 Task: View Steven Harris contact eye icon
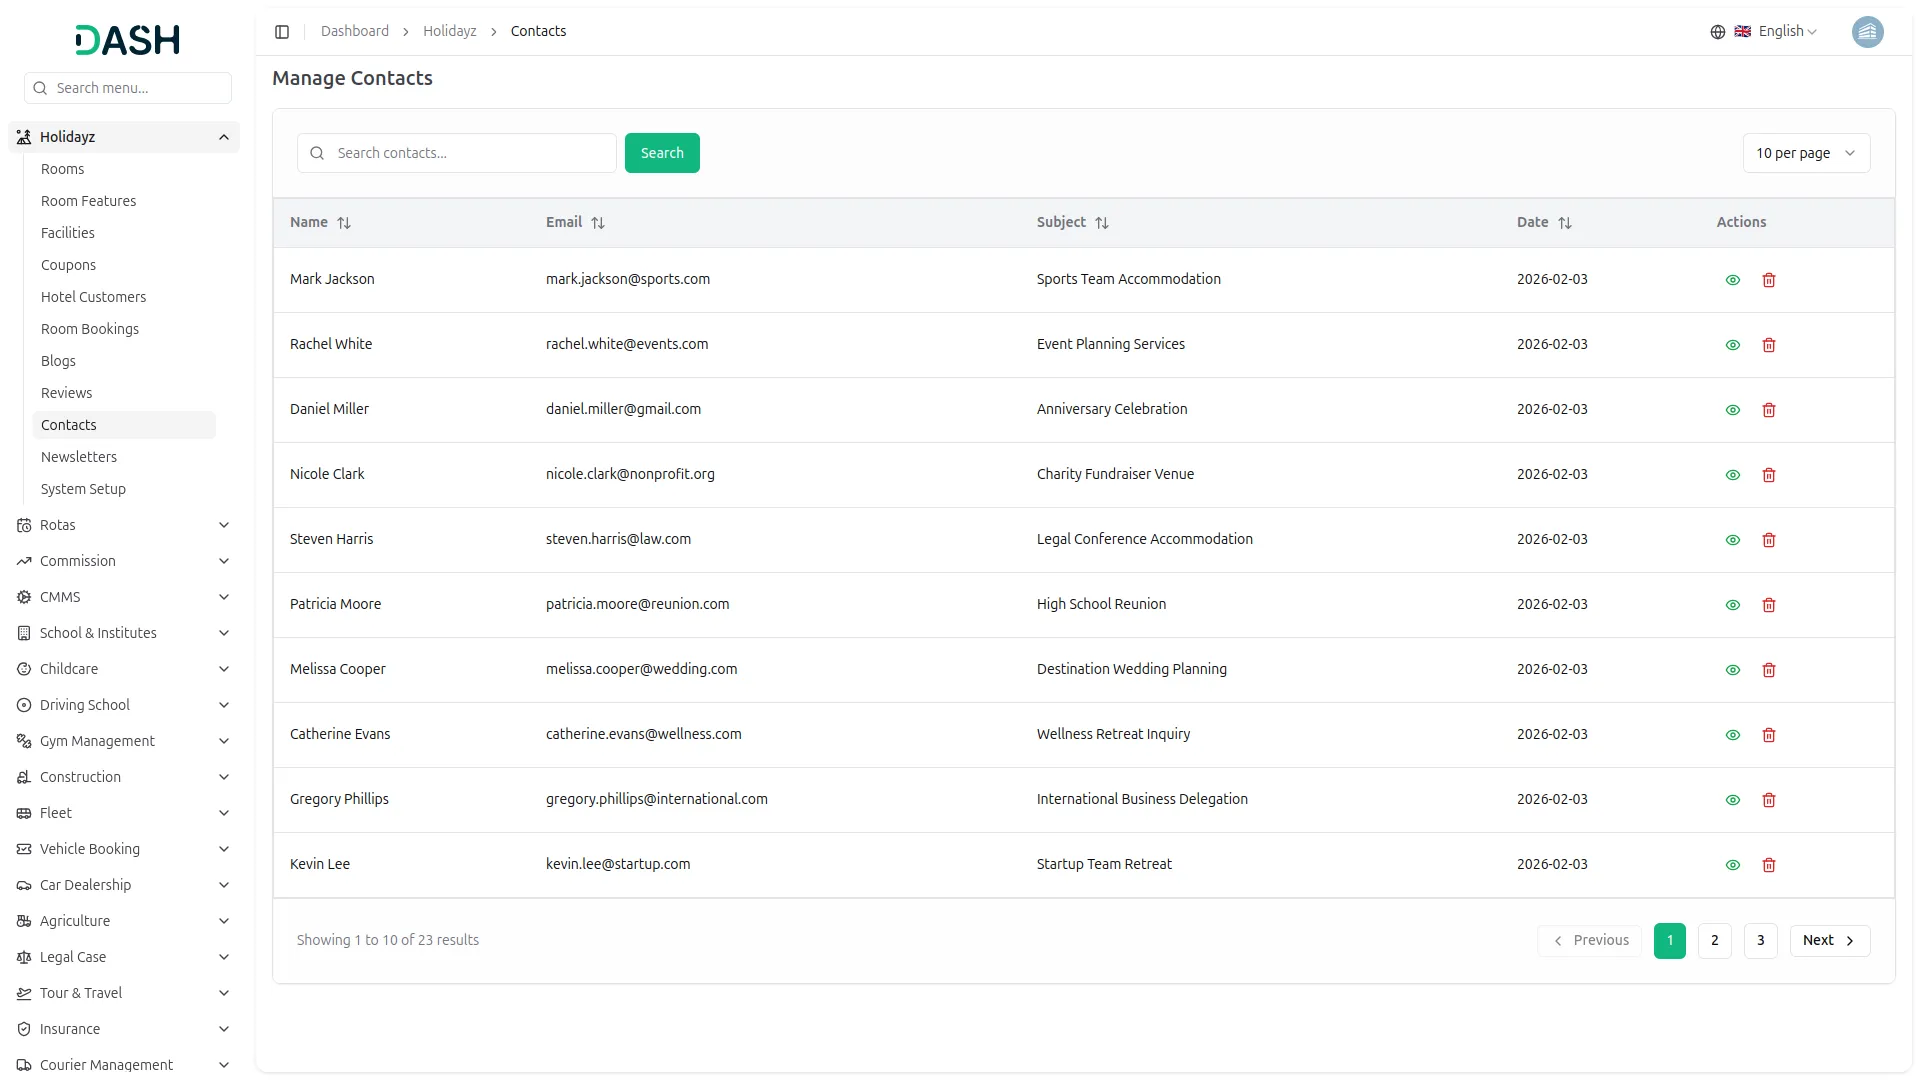(1733, 540)
